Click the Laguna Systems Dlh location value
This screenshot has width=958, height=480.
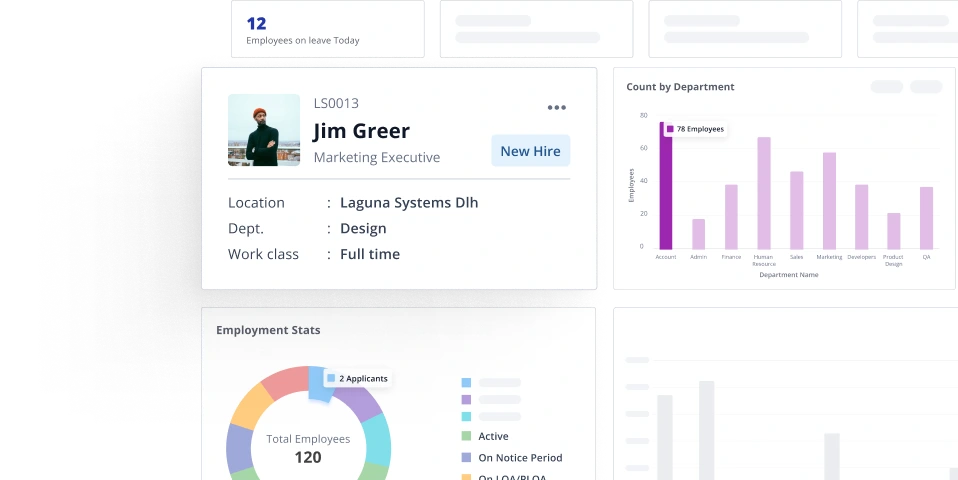pos(409,203)
